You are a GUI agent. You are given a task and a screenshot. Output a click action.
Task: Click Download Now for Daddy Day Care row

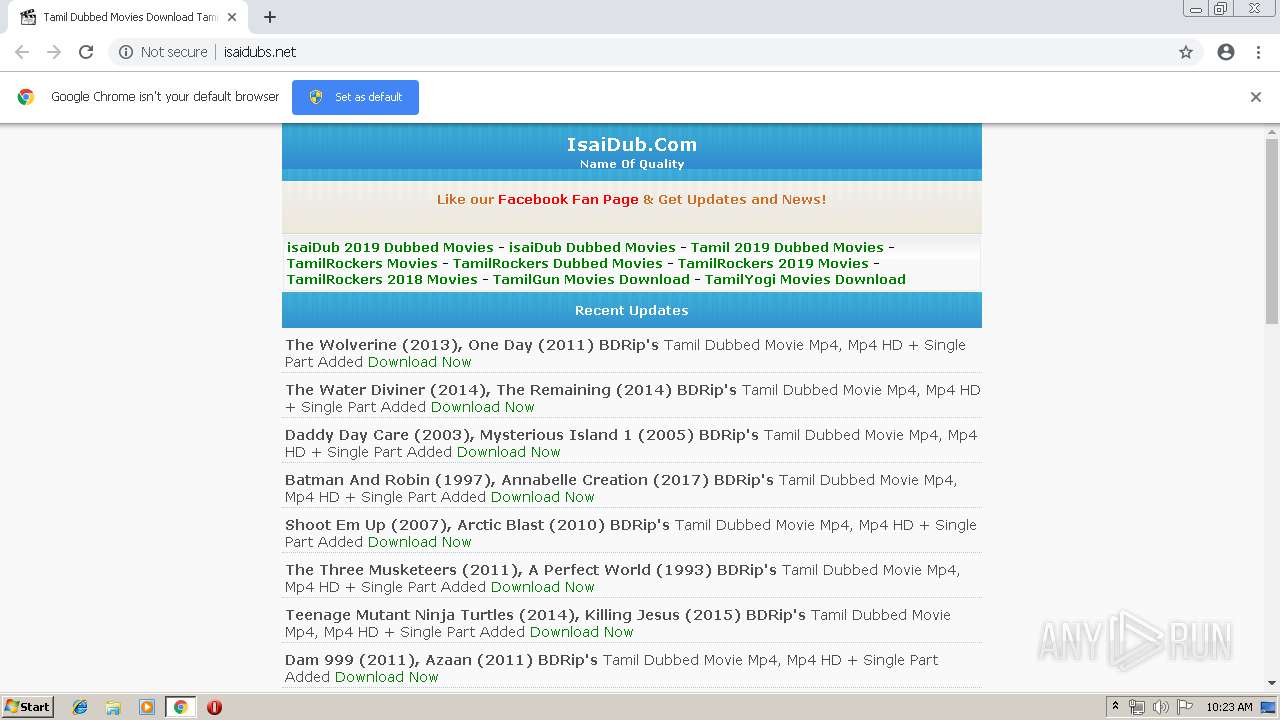(508, 452)
